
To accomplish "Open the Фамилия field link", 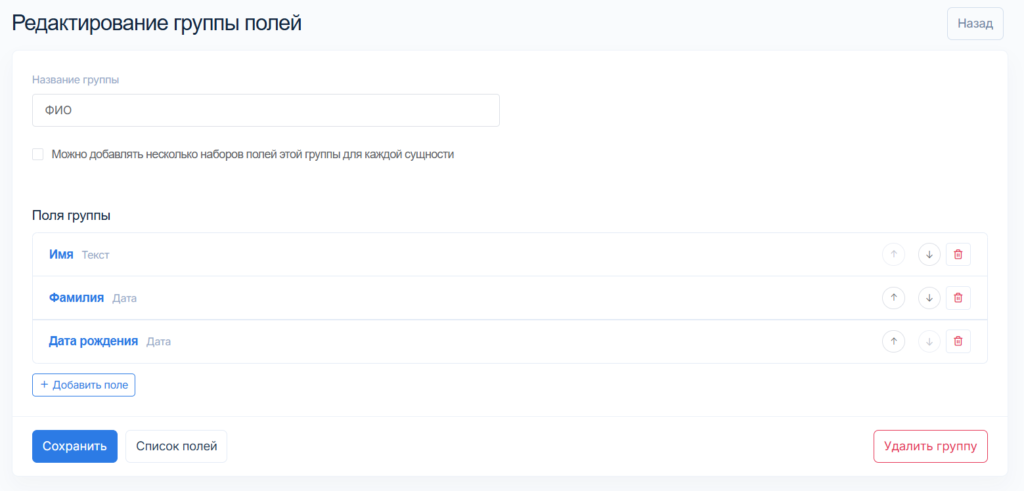I will point(76,298).
